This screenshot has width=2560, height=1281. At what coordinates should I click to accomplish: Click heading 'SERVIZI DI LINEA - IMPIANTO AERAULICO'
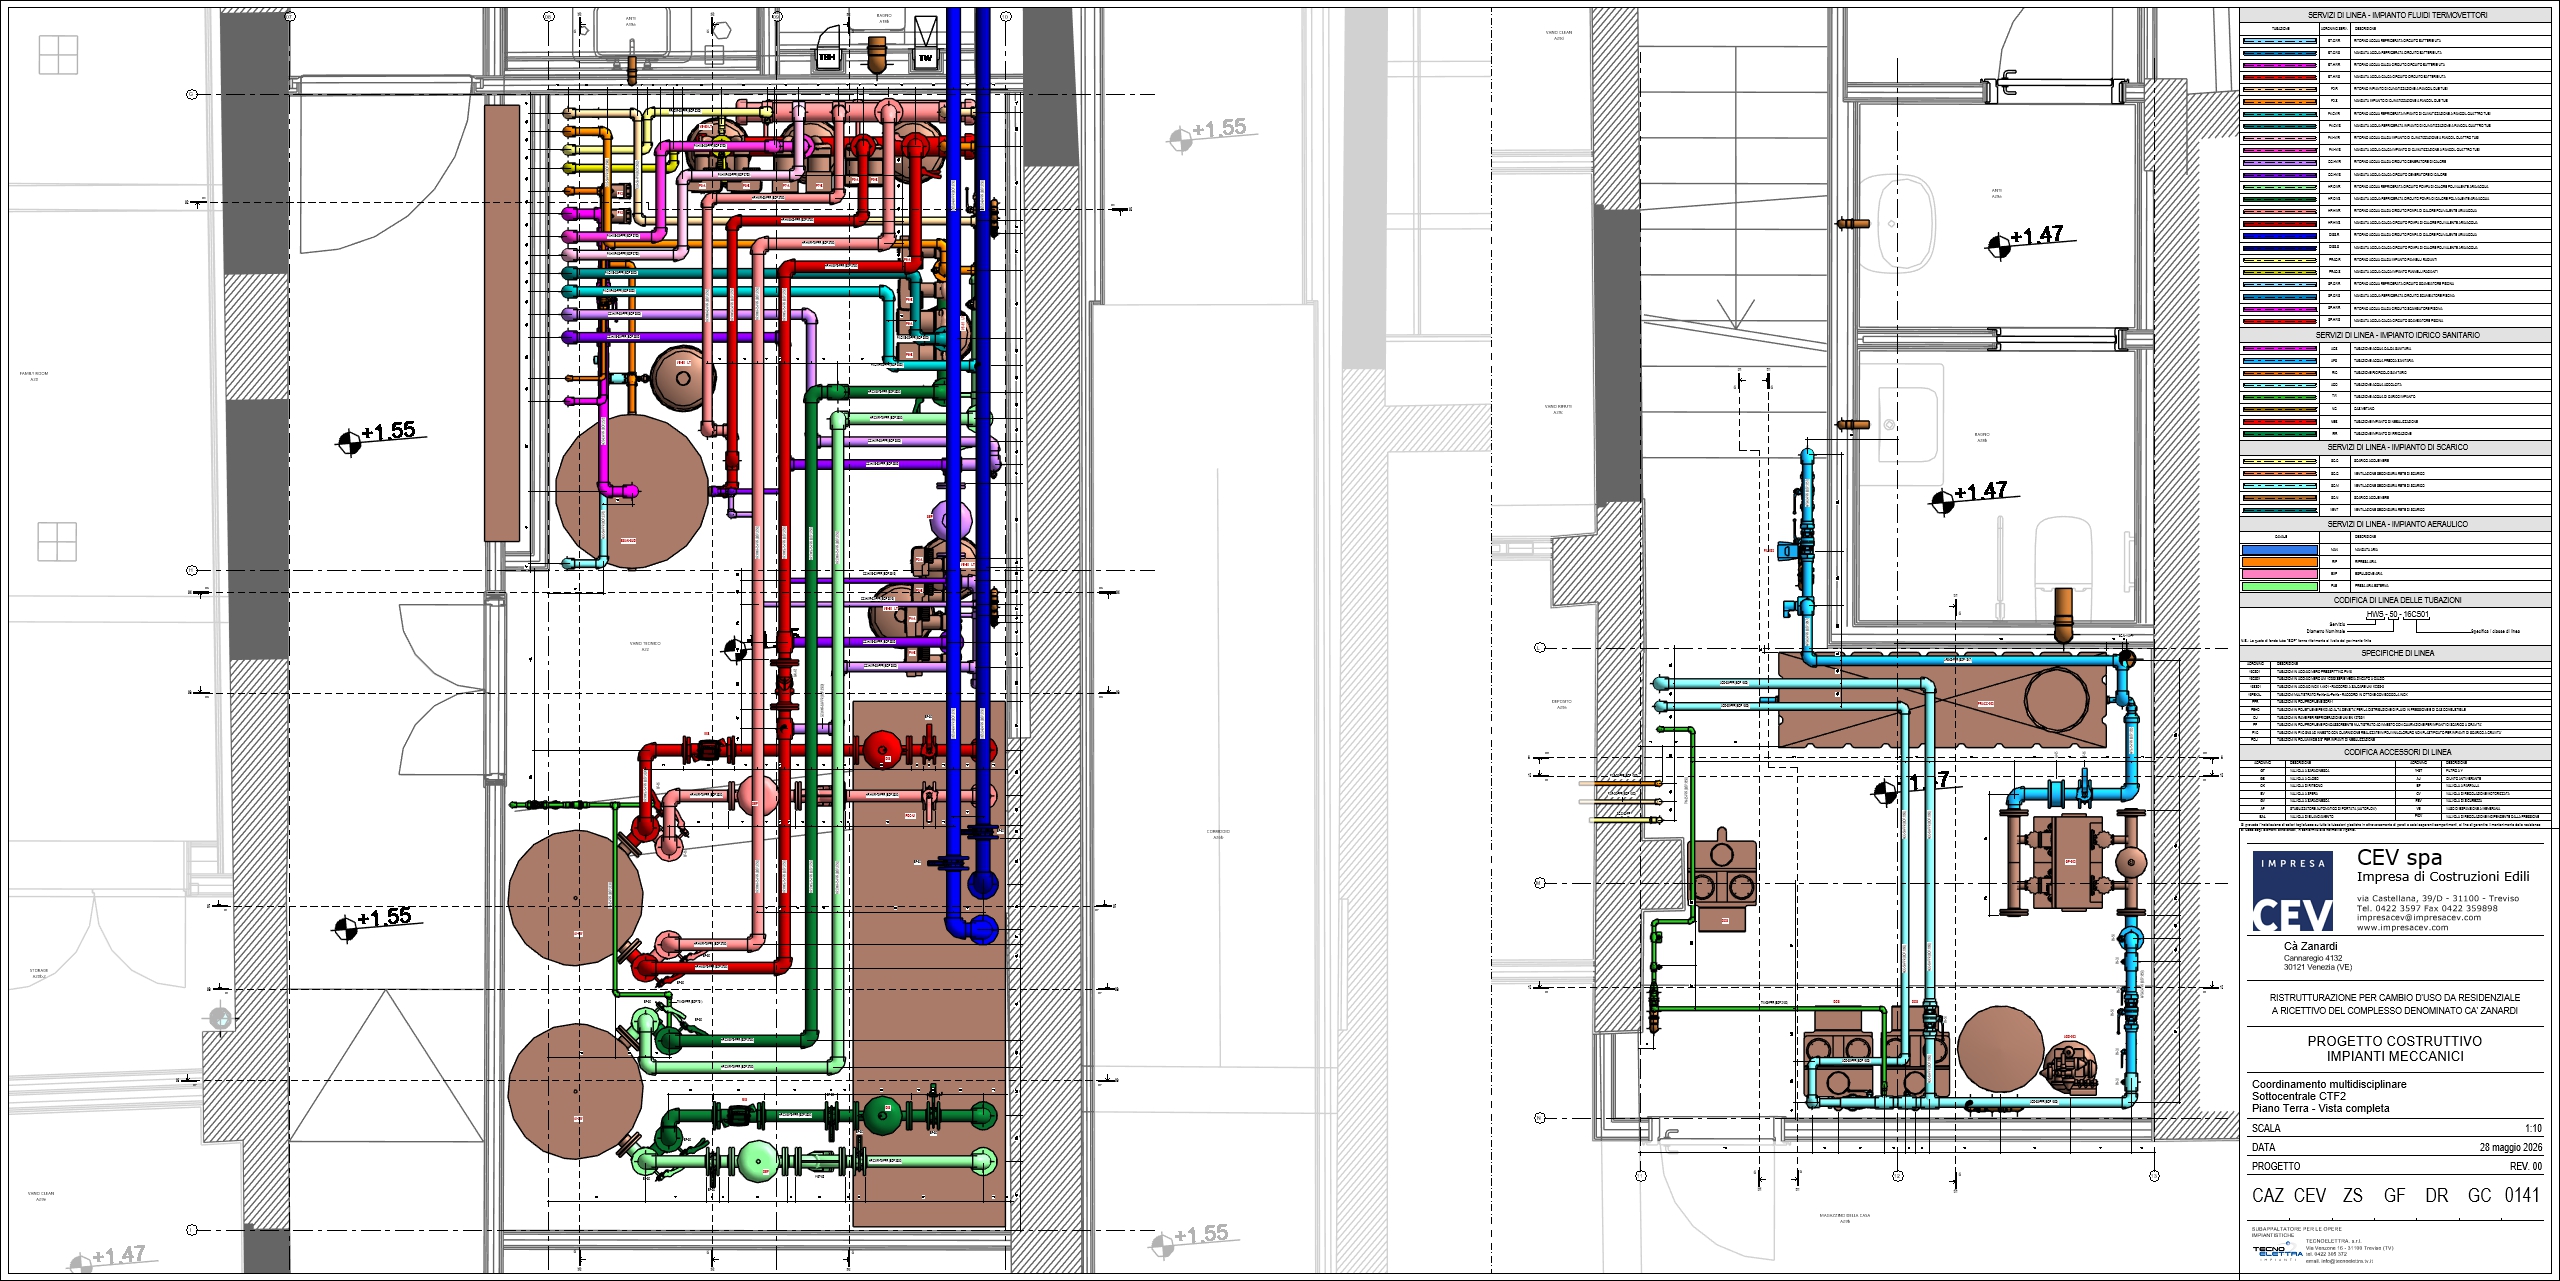(x=2397, y=524)
